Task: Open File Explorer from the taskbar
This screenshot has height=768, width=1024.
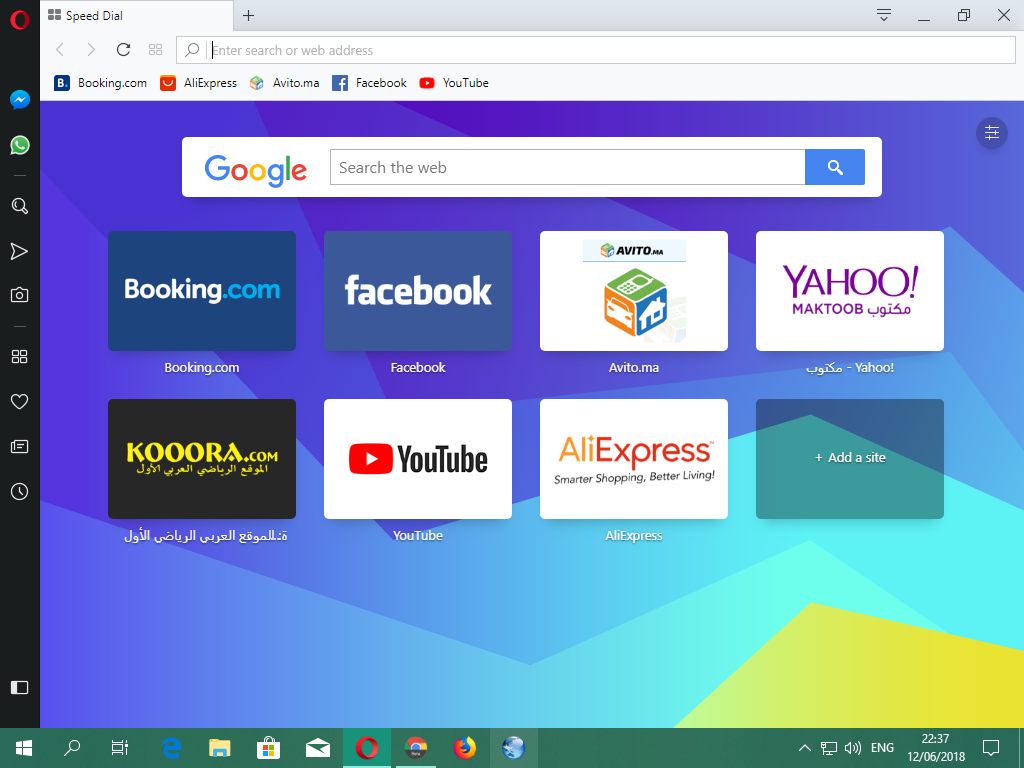Action: tap(220, 748)
